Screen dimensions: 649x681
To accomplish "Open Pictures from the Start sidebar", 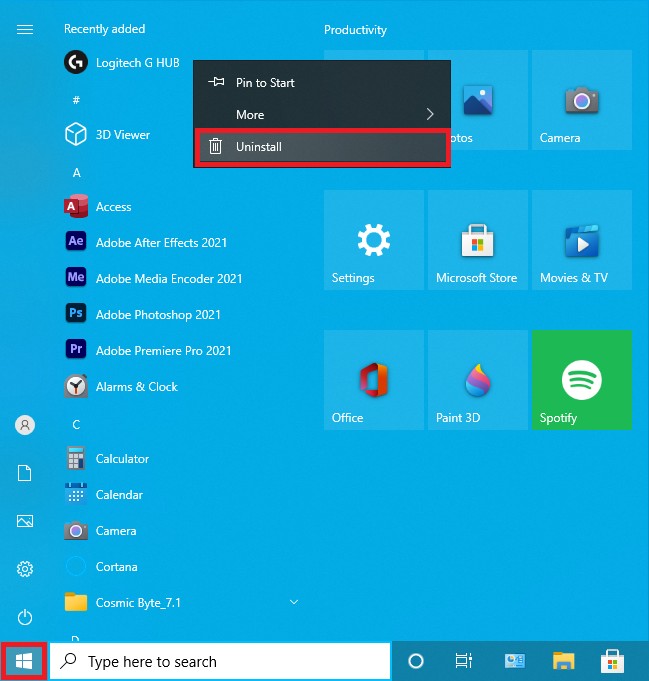I will pyautogui.click(x=25, y=521).
